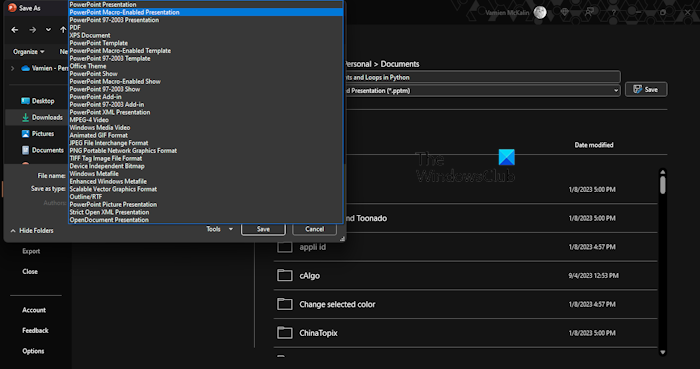This screenshot has width=700, height=369.
Task: Open the ChinaTopix folder
Action: tap(466, 333)
